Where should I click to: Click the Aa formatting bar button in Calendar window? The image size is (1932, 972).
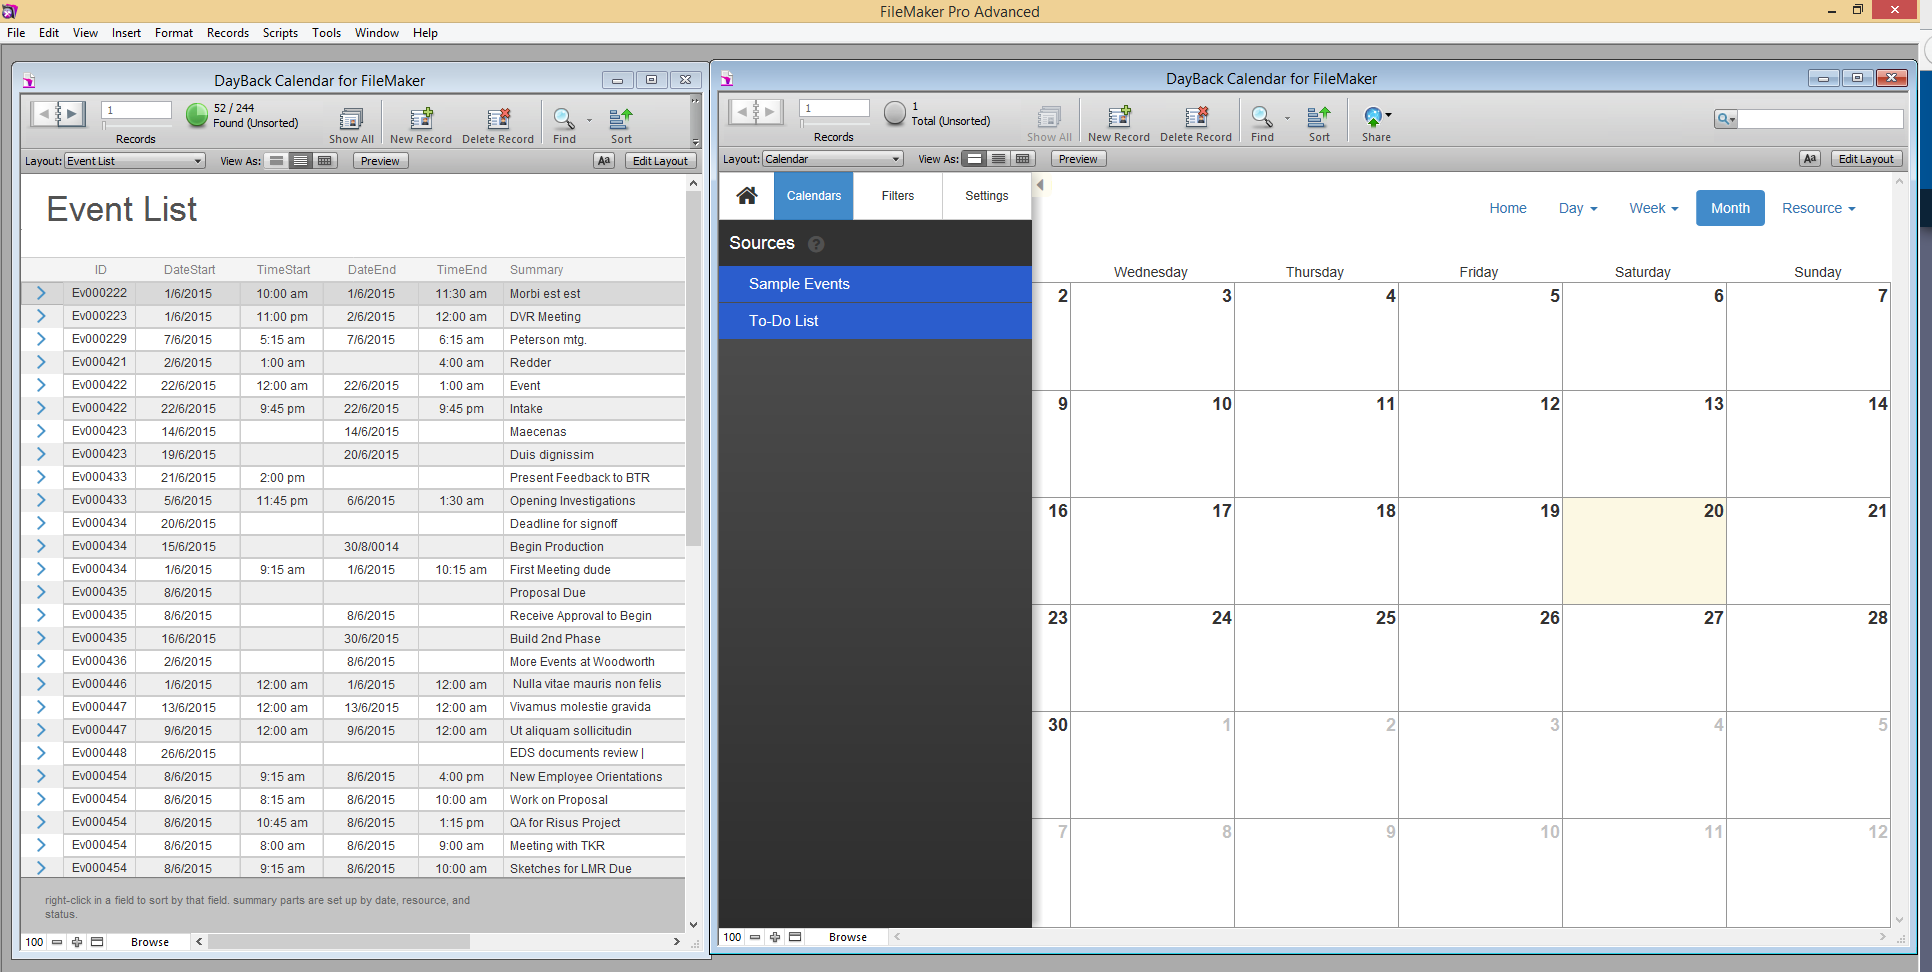pyautogui.click(x=1810, y=159)
